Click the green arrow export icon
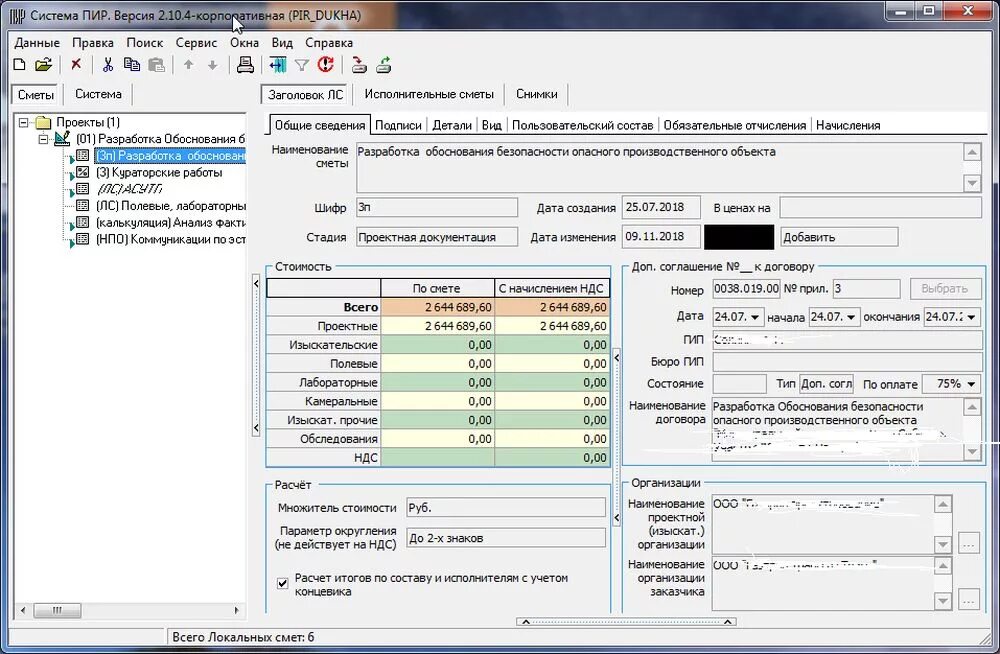This screenshot has width=1000, height=654. (384, 64)
